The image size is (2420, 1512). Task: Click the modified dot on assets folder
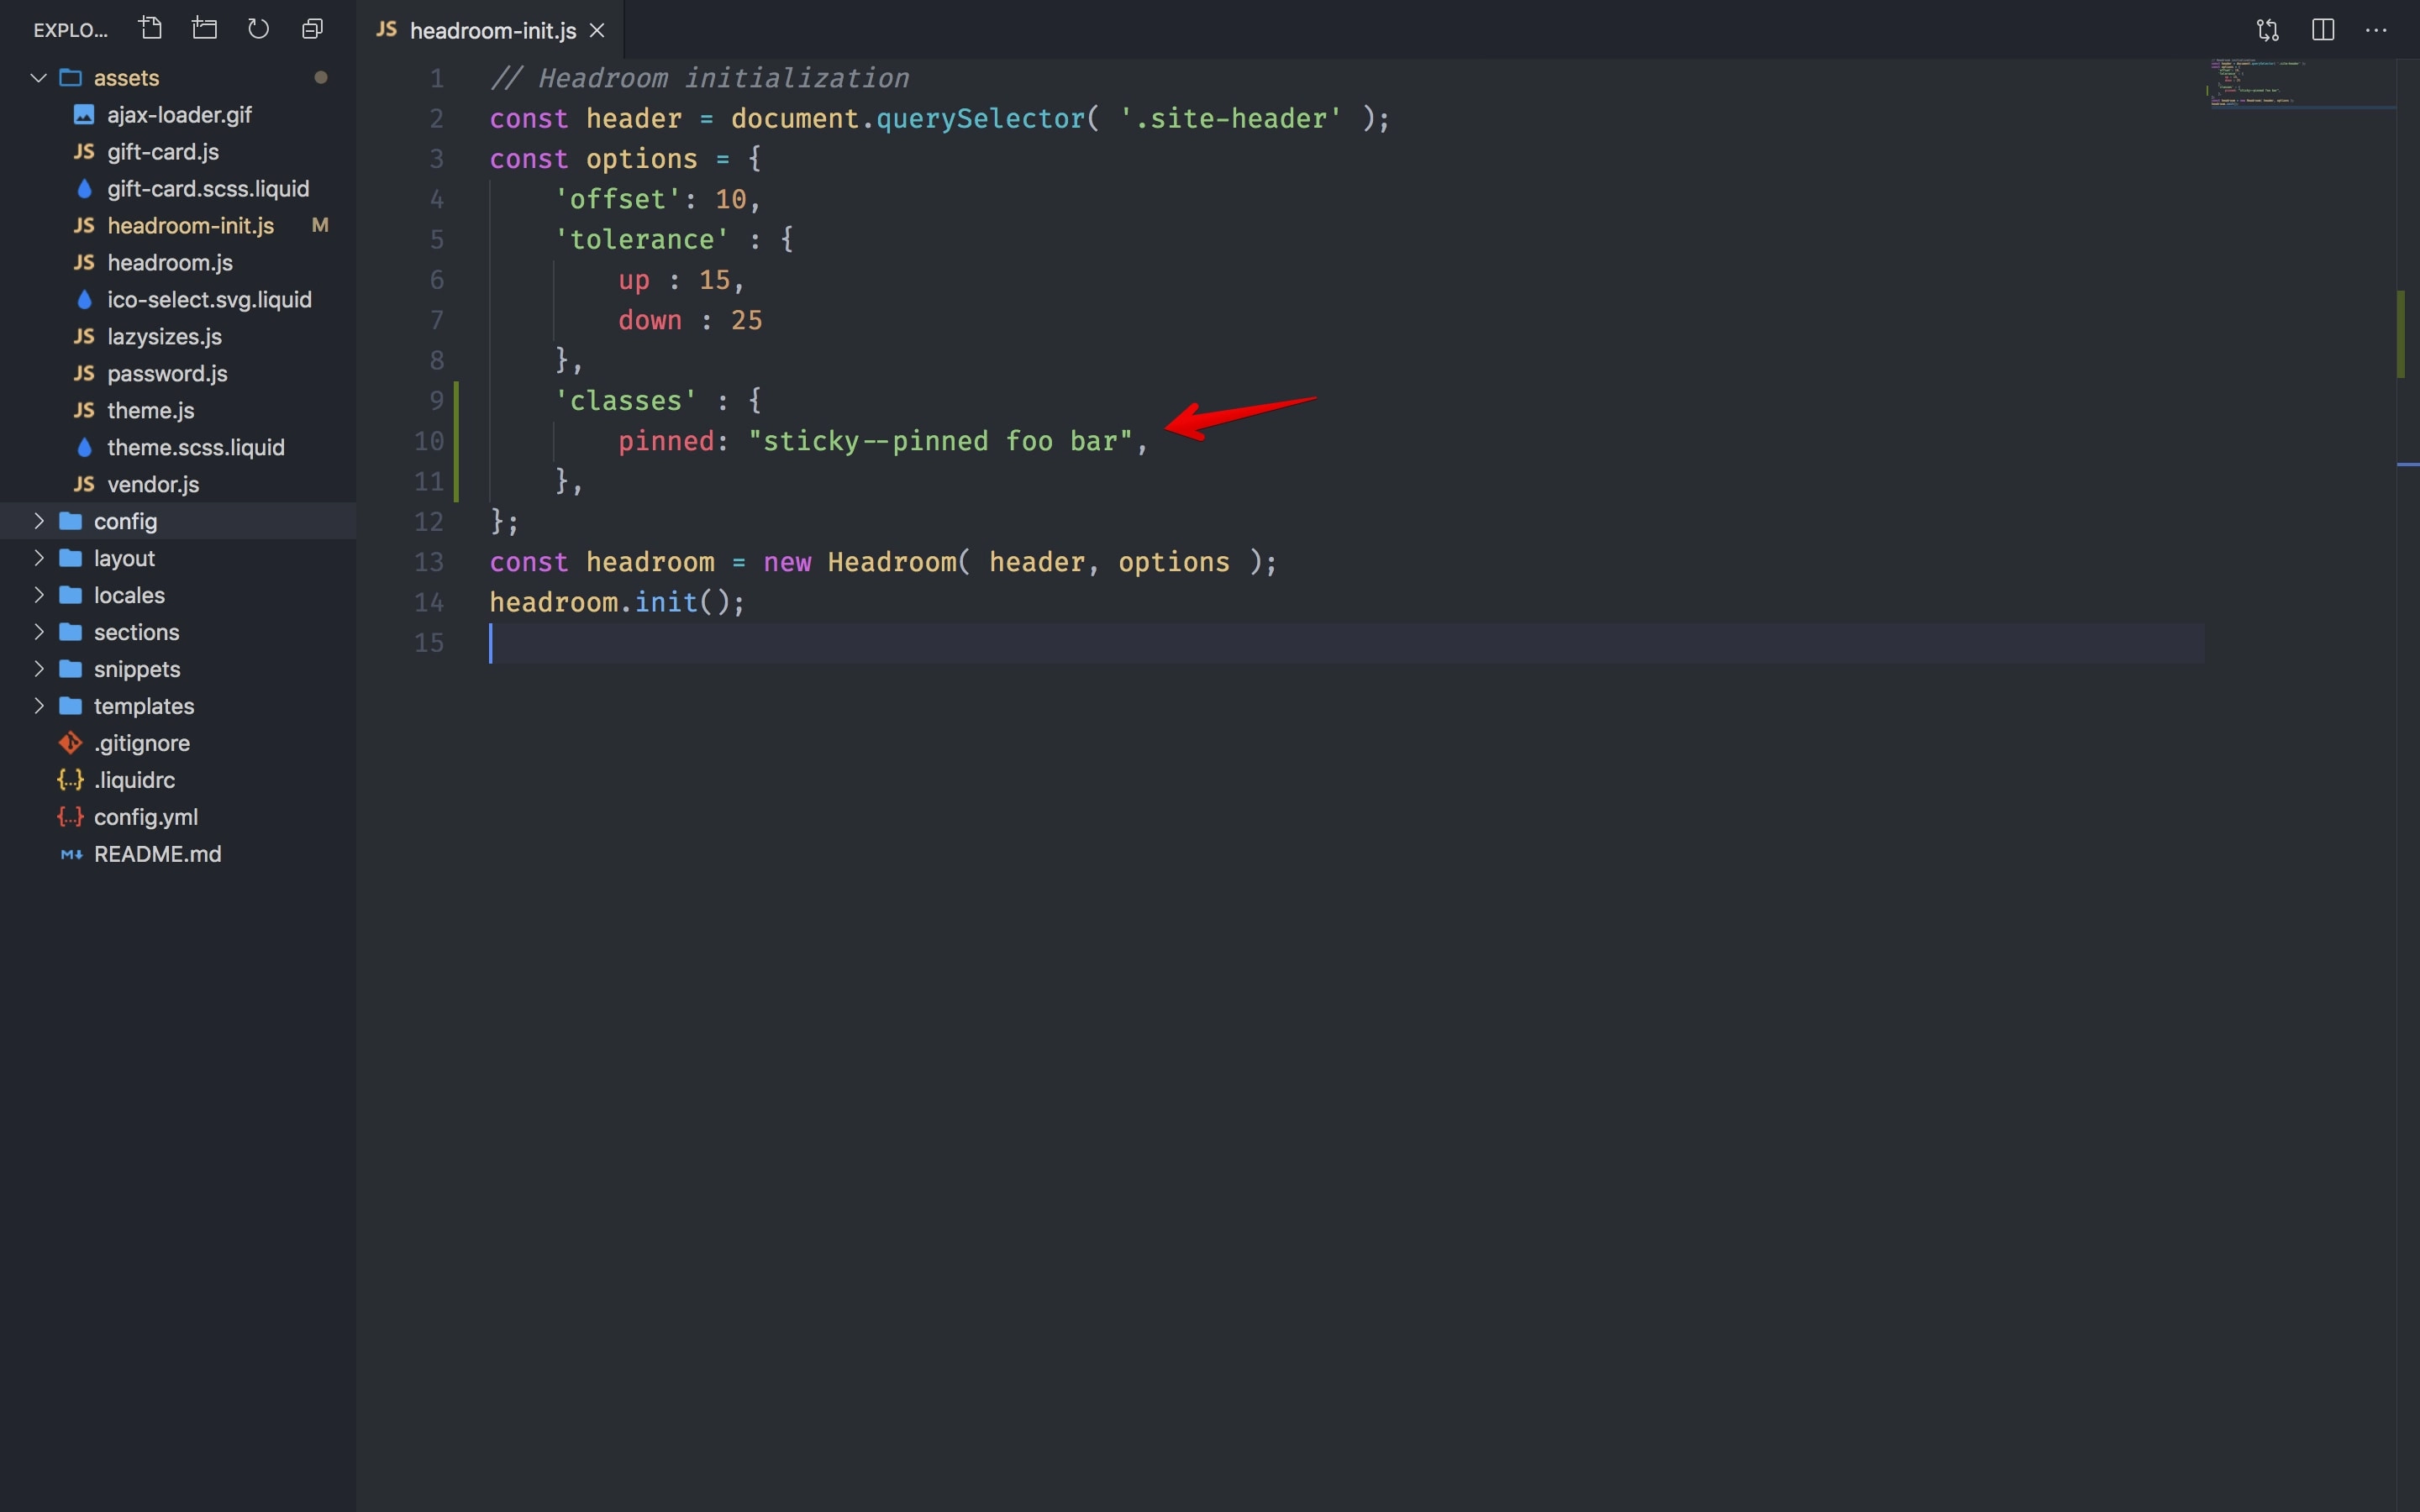coord(321,77)
